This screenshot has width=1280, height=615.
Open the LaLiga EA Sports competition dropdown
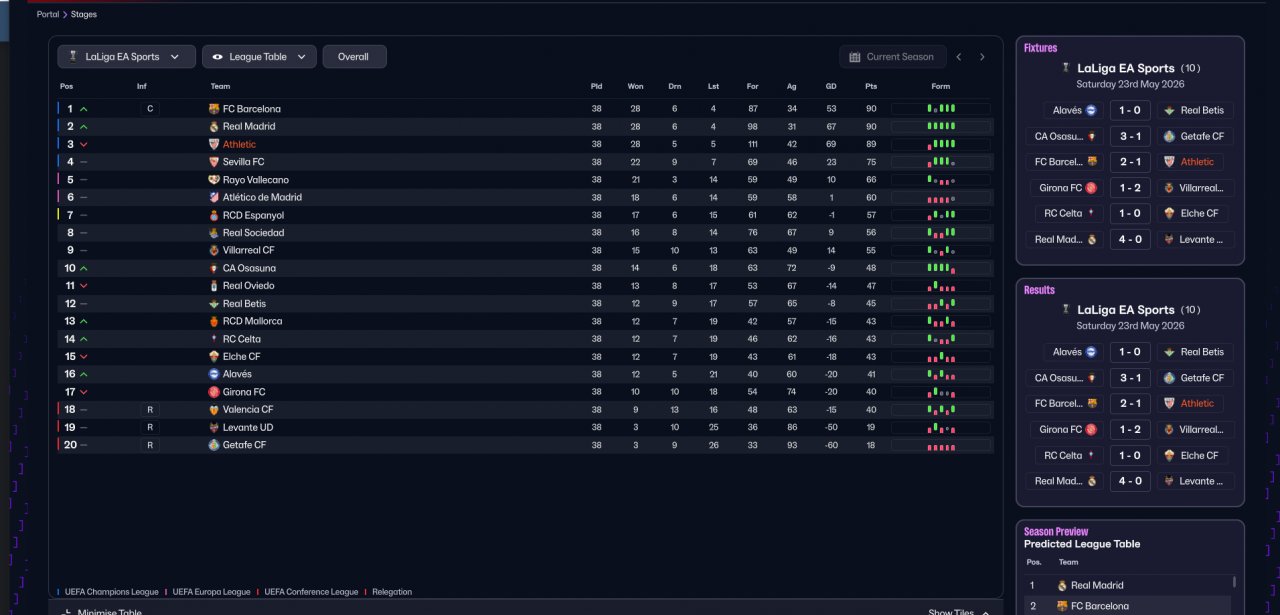pyautogui.click(x=126, y=57)
